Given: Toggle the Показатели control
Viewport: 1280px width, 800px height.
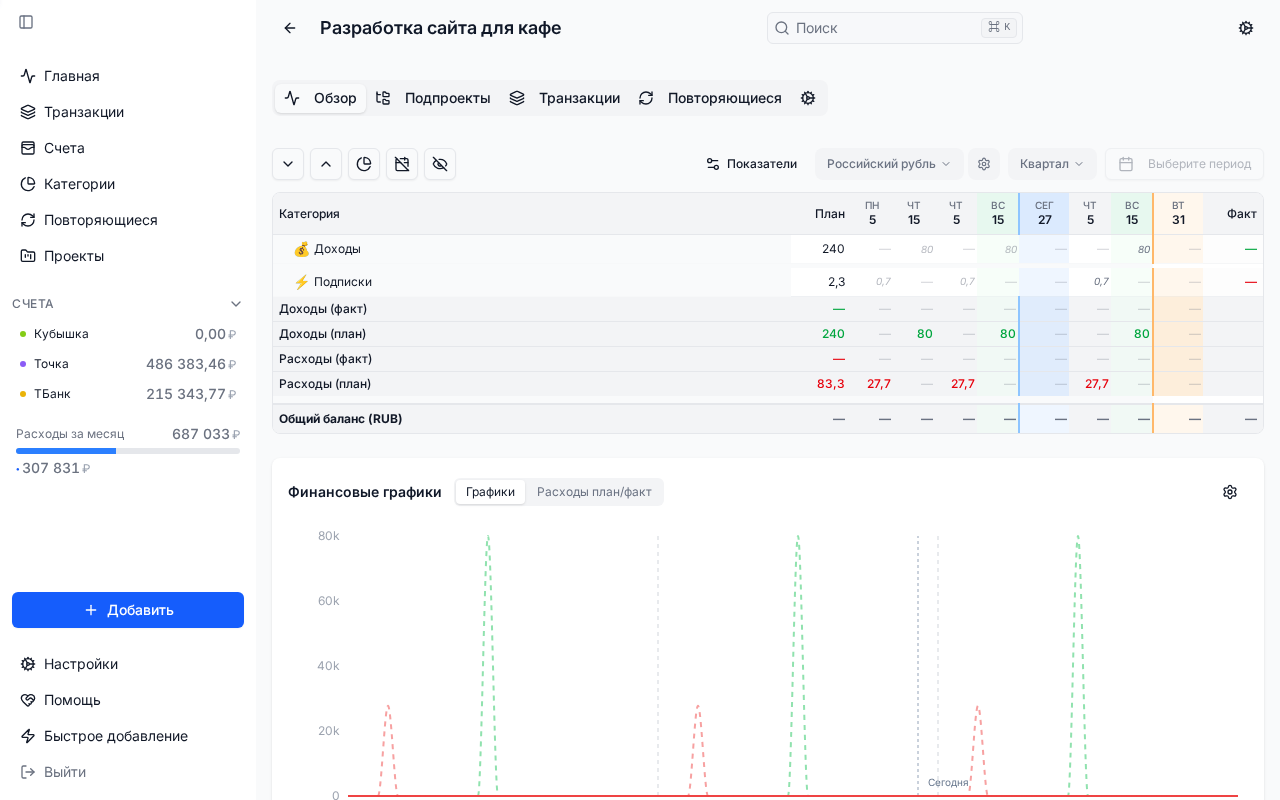Looking at the screenshot, I should (x=751, y=164).
